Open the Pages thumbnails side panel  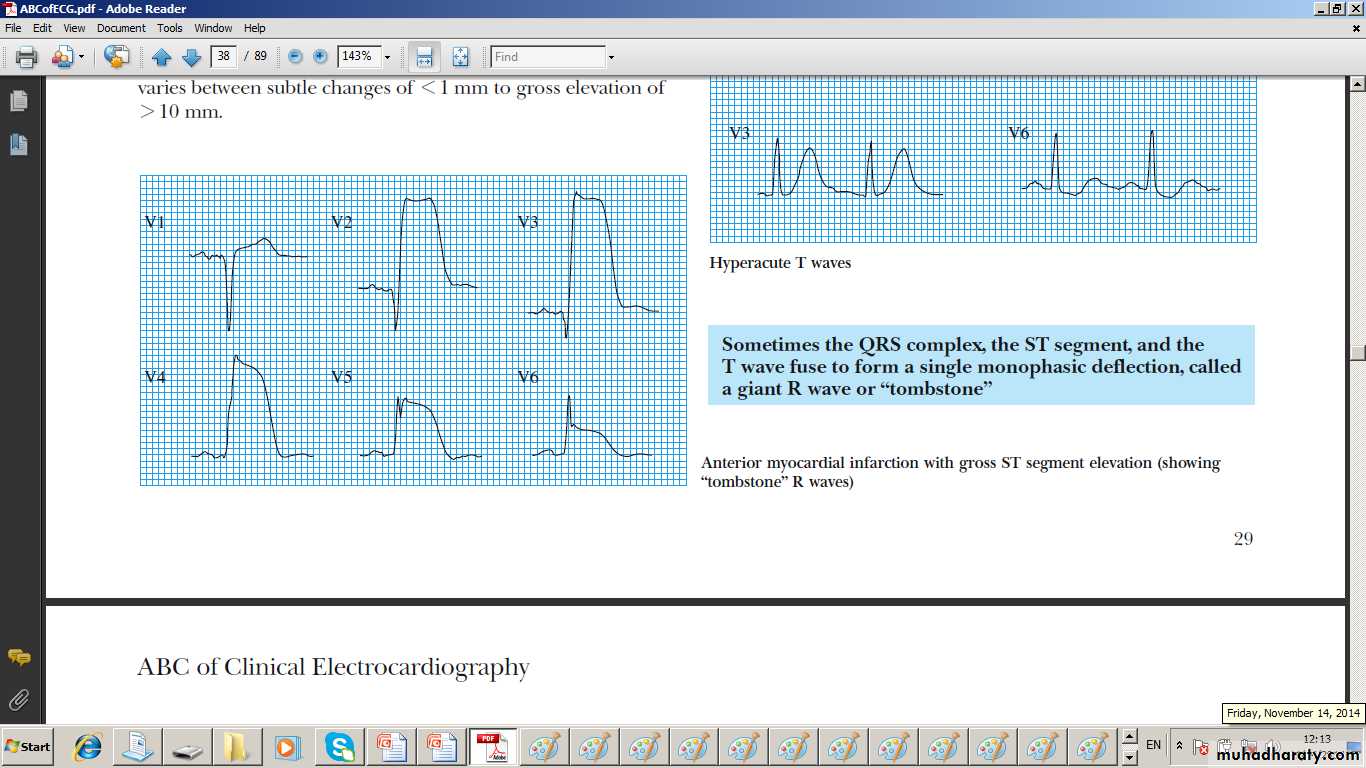pyautogui.click(x=18, y=101)
